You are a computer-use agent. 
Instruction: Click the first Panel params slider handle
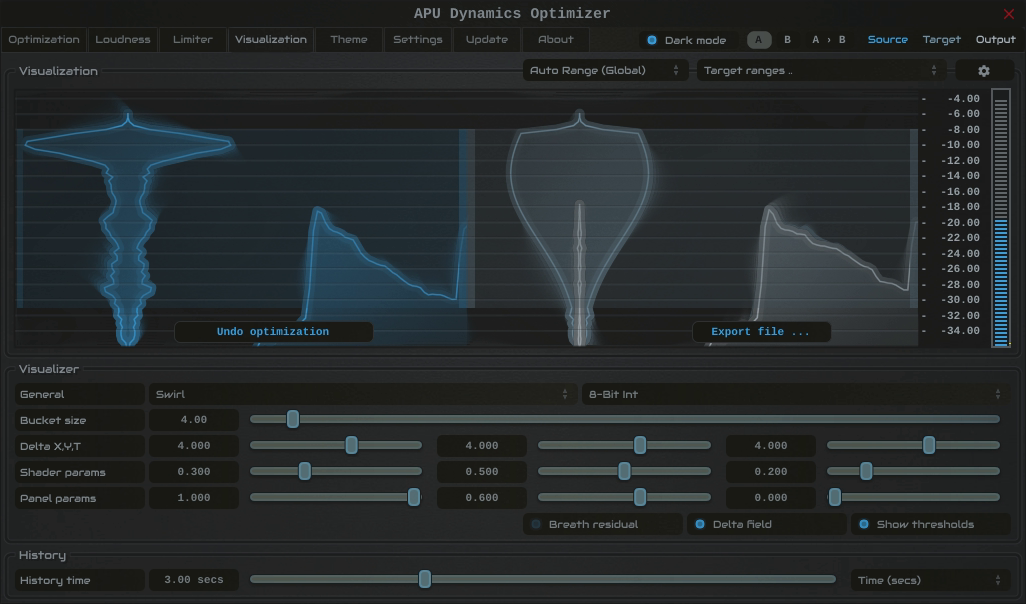414,498
